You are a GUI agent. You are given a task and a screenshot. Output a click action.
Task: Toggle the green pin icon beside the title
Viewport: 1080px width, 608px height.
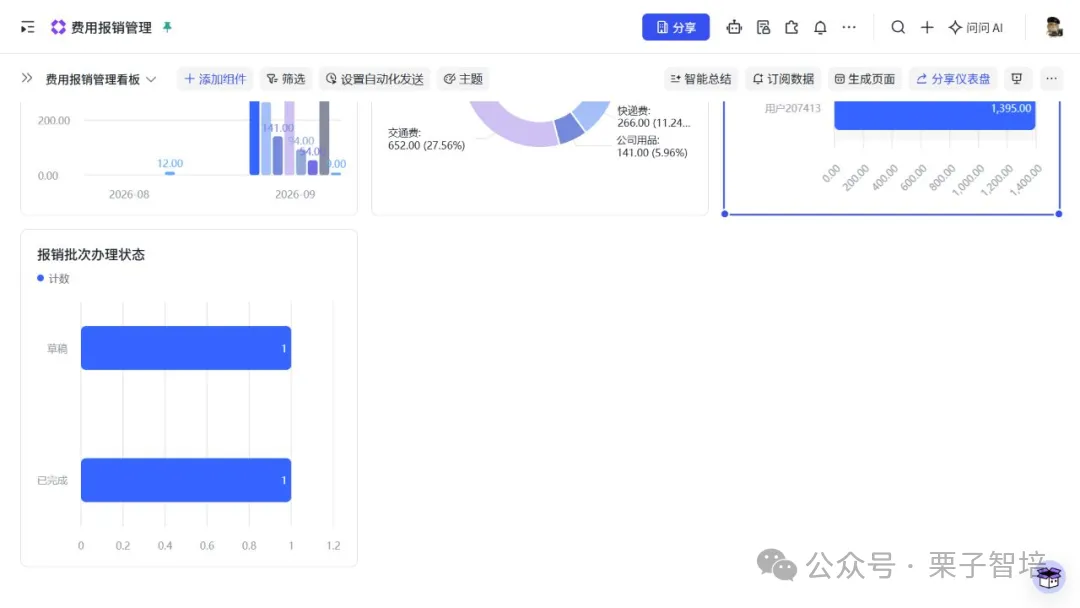click(x=167, y=27)
